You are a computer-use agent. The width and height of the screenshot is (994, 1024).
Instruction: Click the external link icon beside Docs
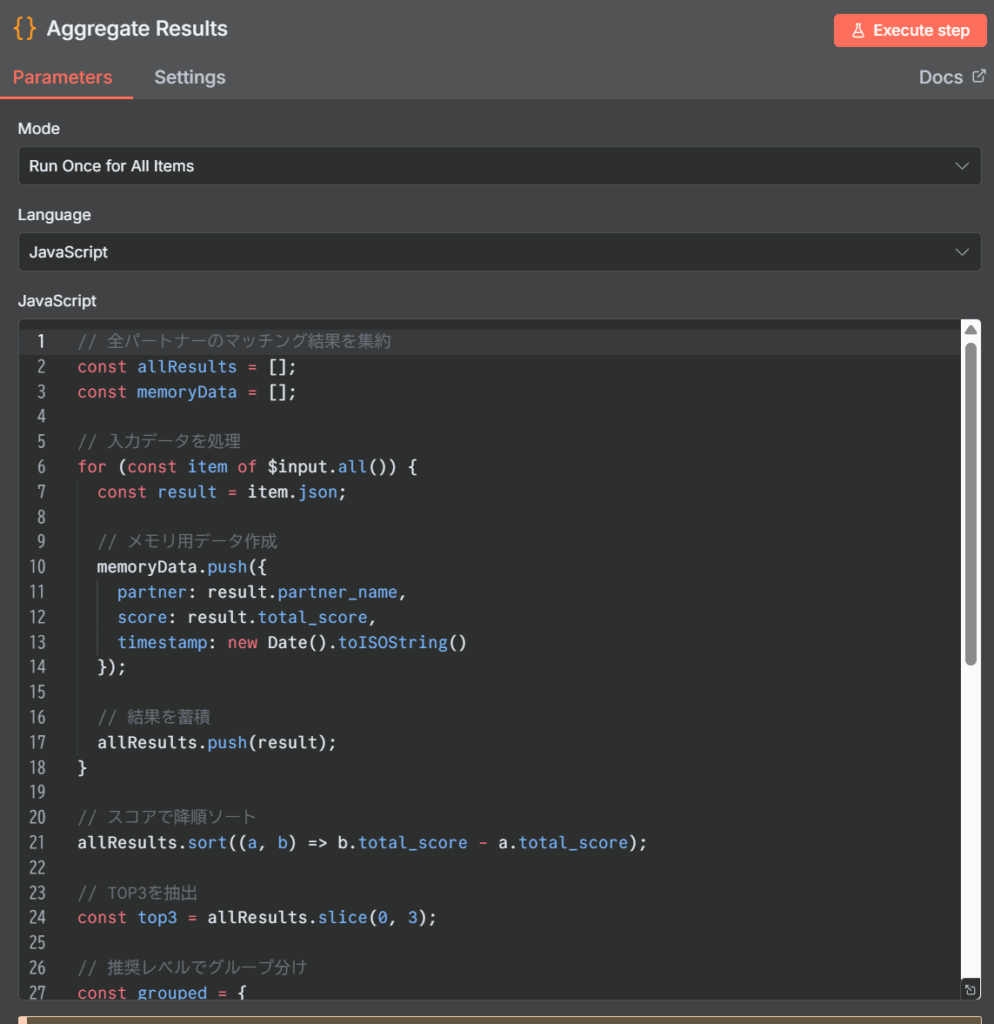click(x=979, y=77)
